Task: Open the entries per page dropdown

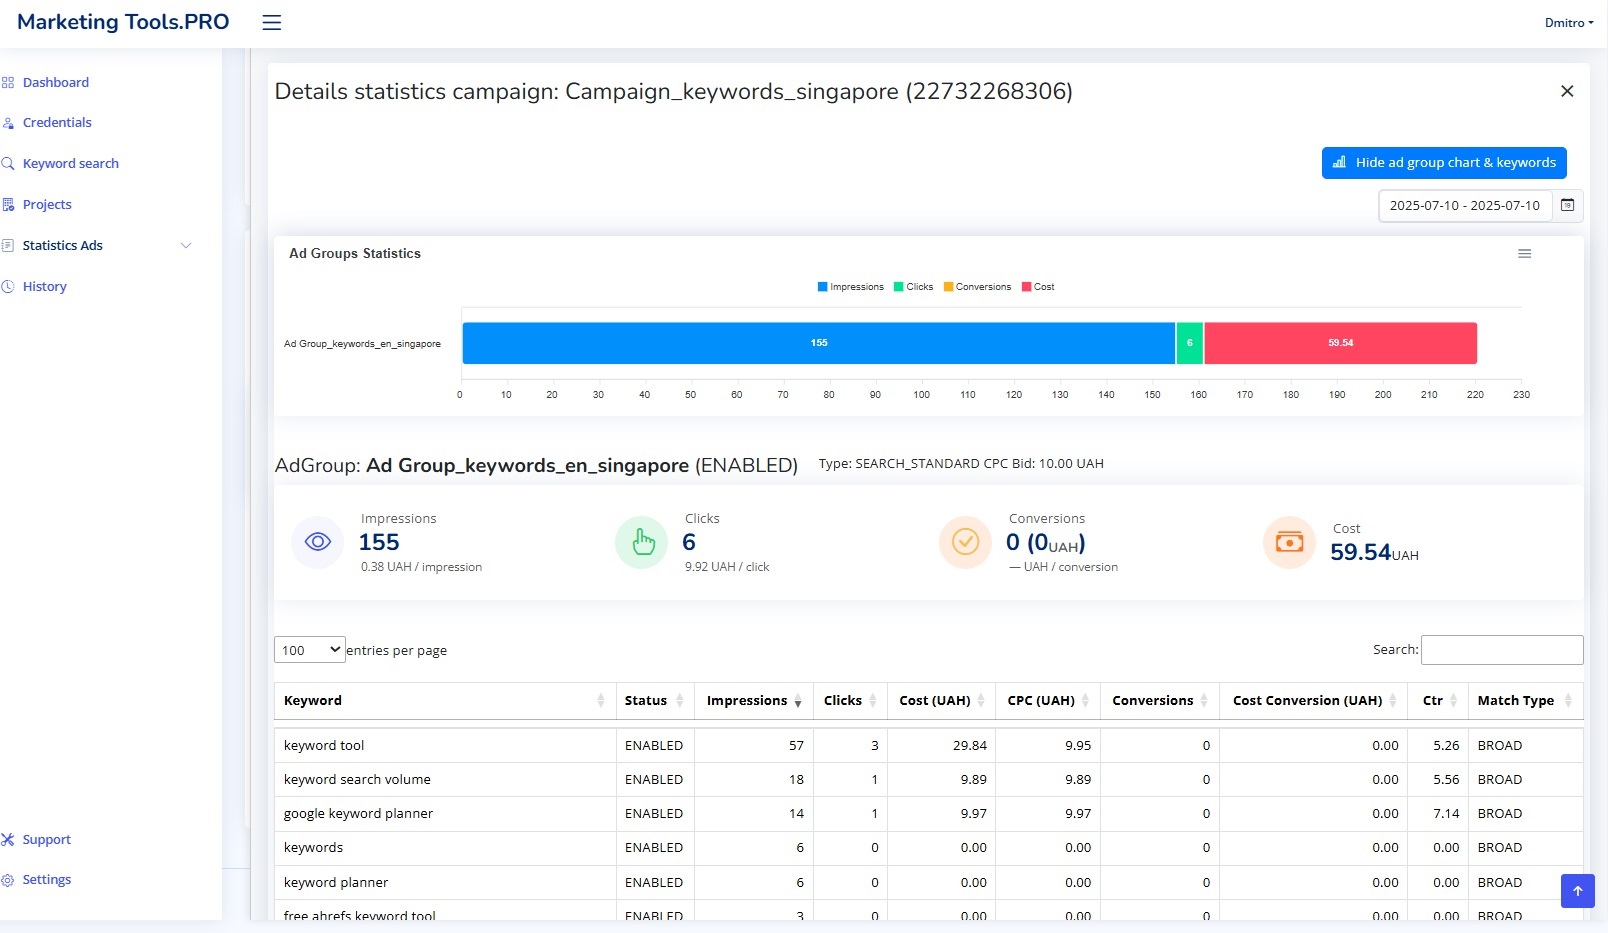Action: pos(309,650)
